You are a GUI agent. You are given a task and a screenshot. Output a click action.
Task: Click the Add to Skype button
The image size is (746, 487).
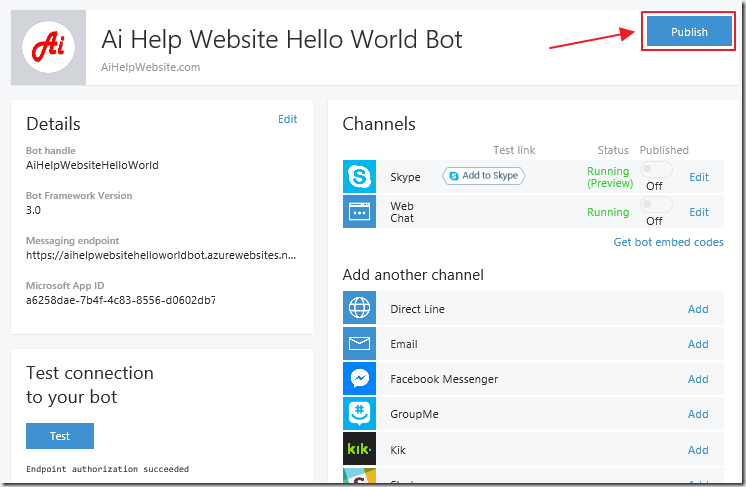(x=483, y=175)
